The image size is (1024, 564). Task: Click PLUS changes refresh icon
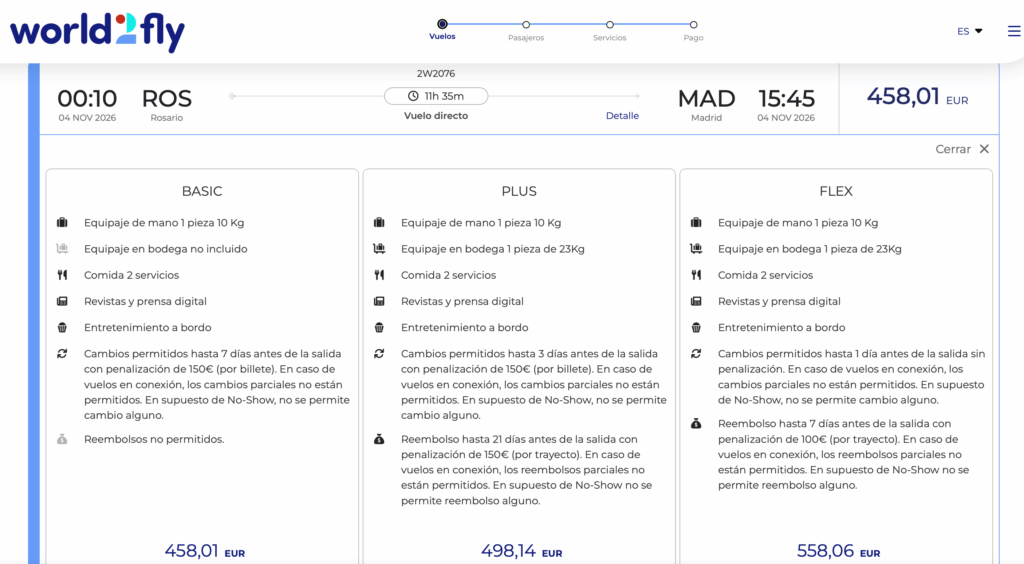tap(379, 353)
